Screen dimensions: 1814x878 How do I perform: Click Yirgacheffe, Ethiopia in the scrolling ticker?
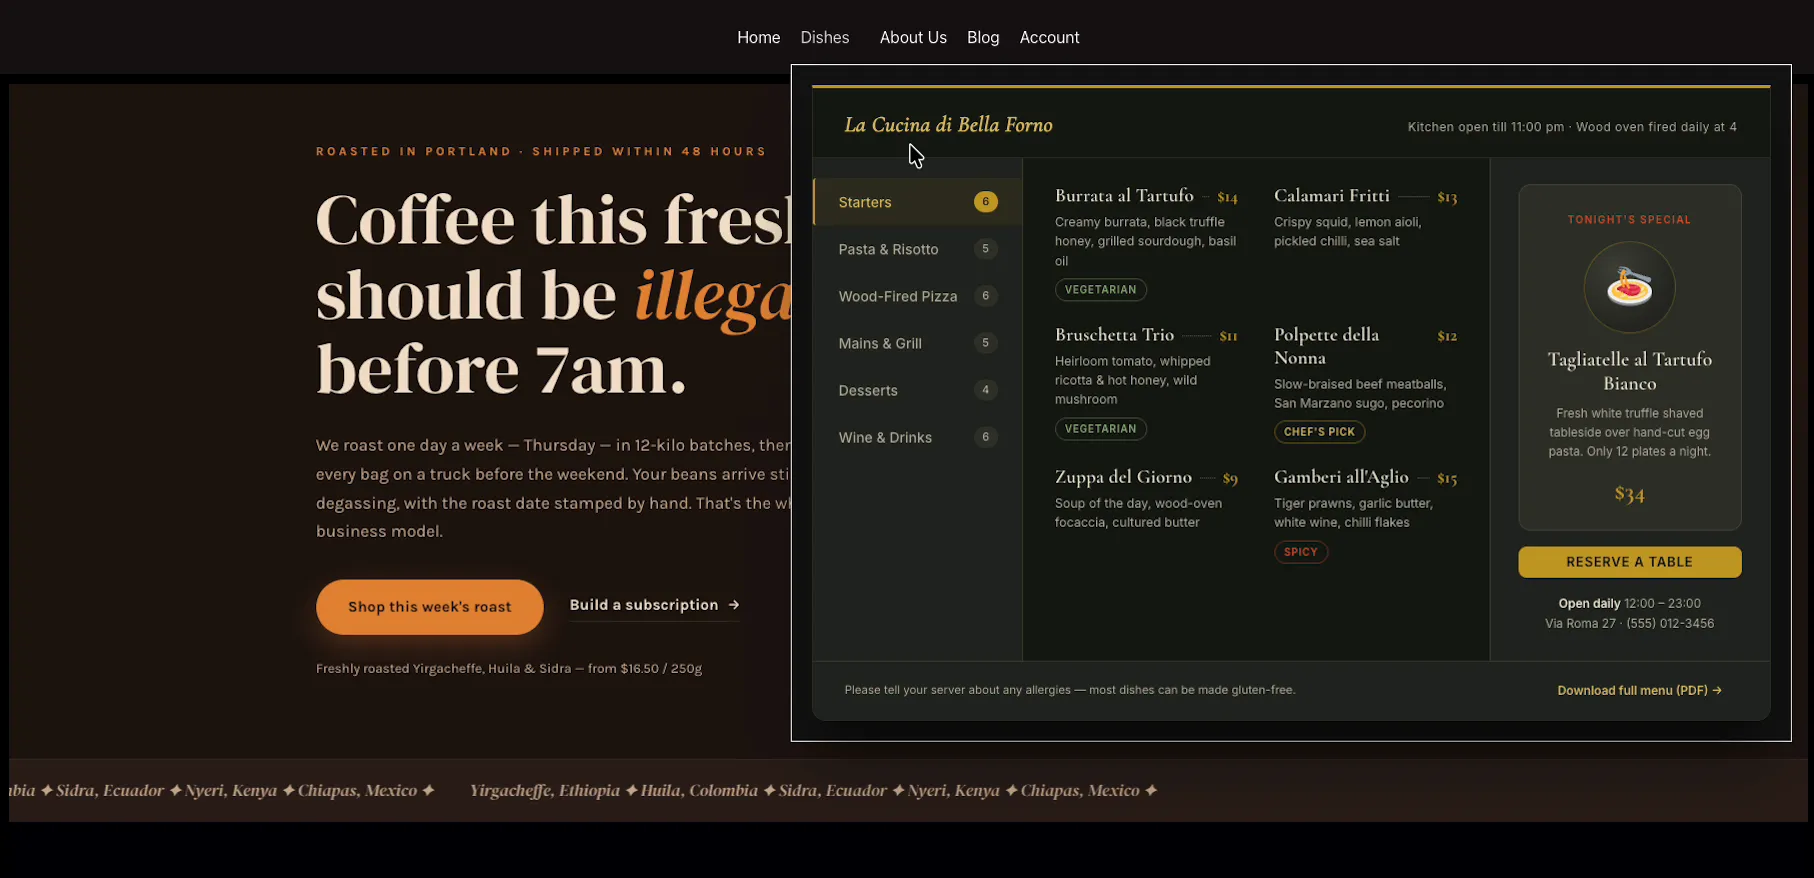click(x=545, y=791)
